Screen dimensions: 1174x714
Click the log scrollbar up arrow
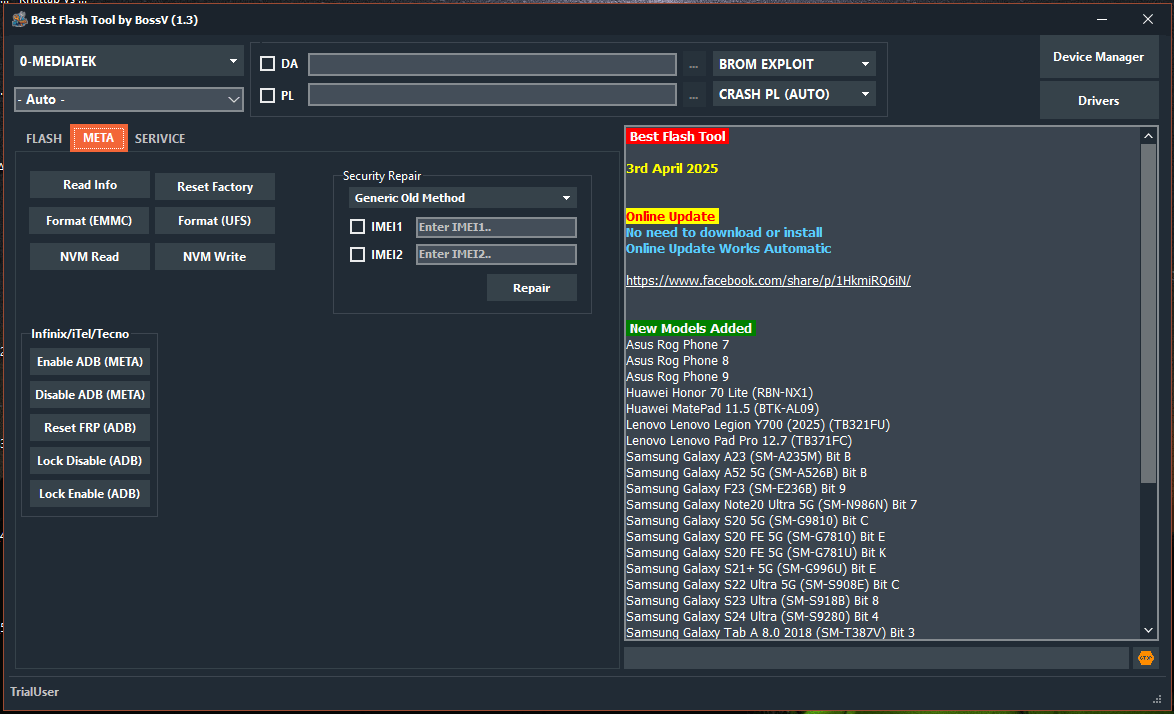coord(1149,135)
